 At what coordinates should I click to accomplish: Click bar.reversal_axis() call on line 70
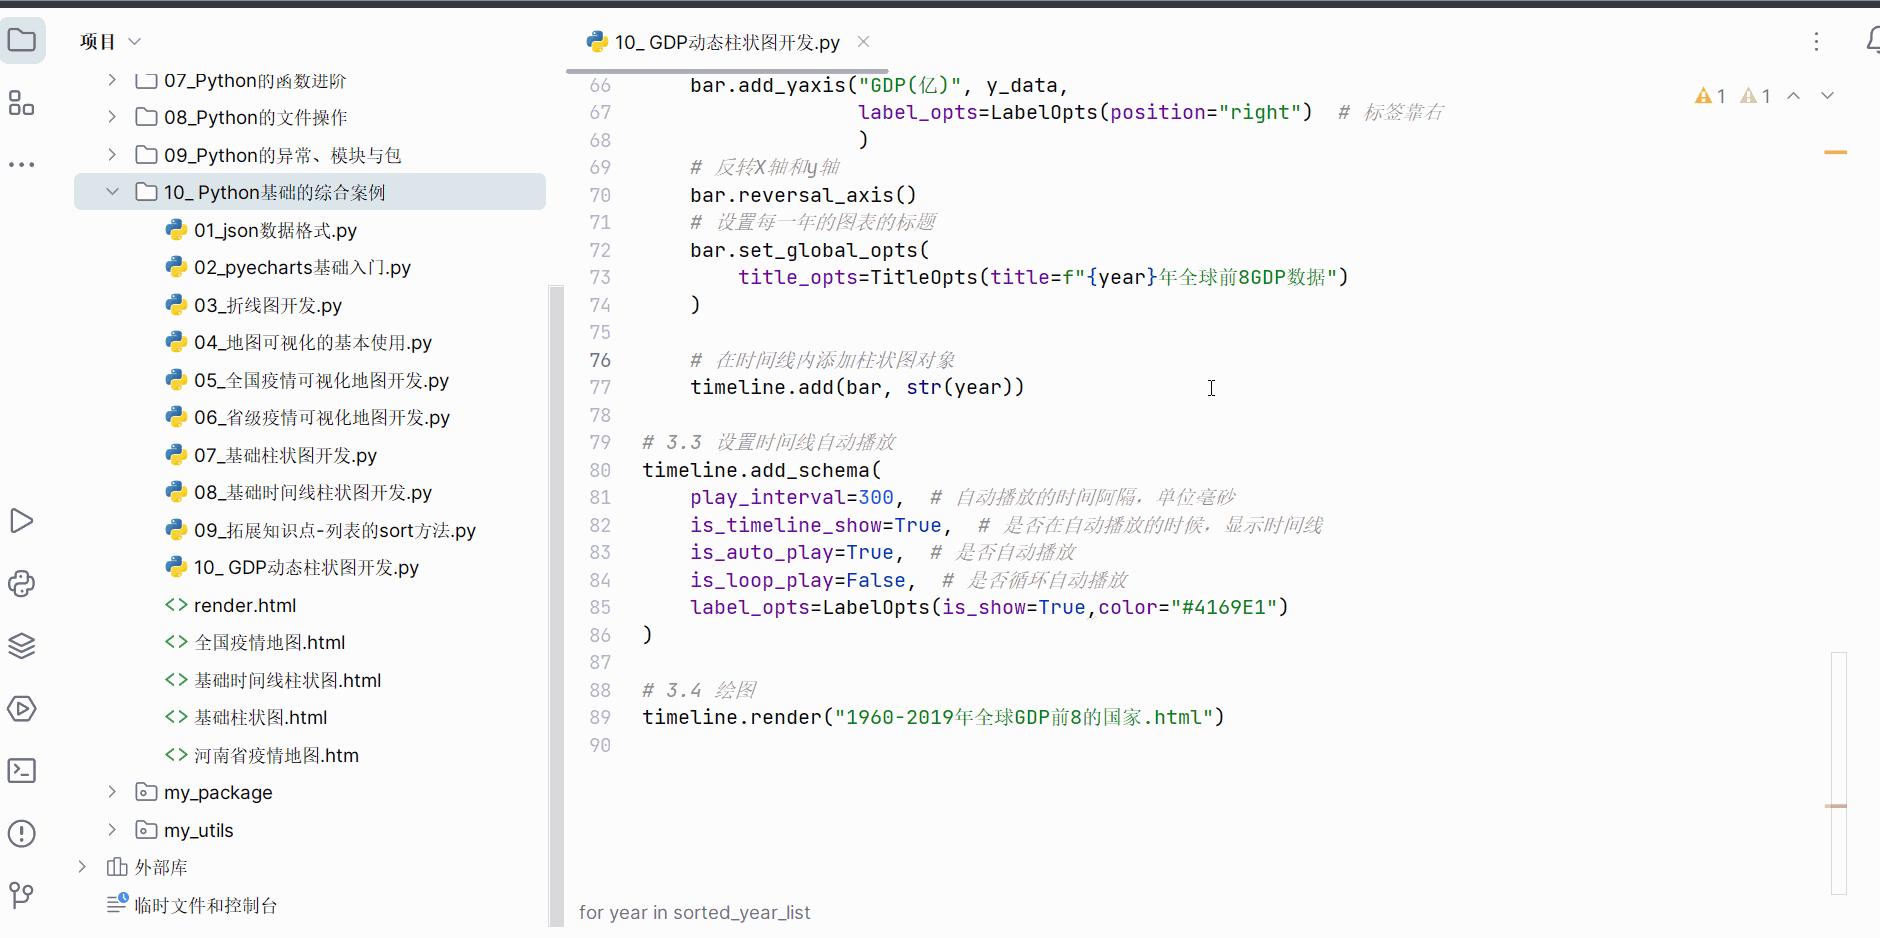point(803,195)
